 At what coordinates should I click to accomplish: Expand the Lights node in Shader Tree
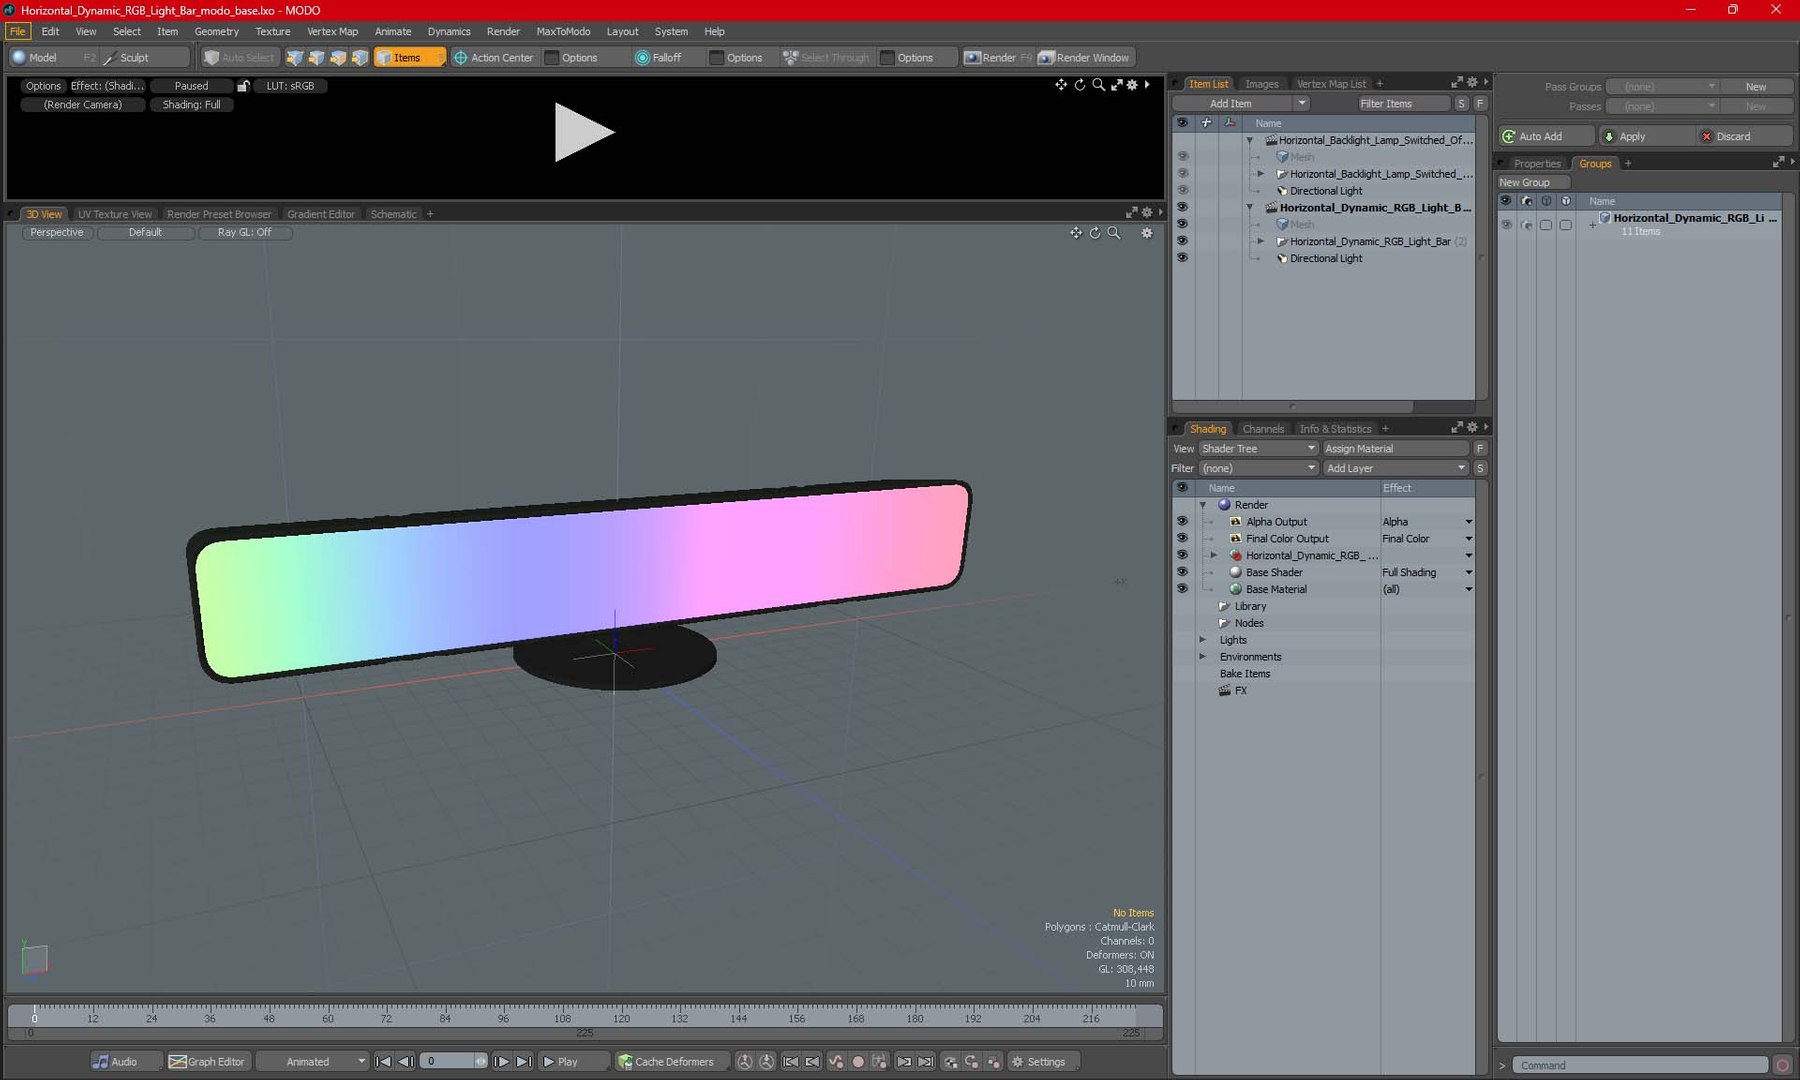click(1203, 640)
